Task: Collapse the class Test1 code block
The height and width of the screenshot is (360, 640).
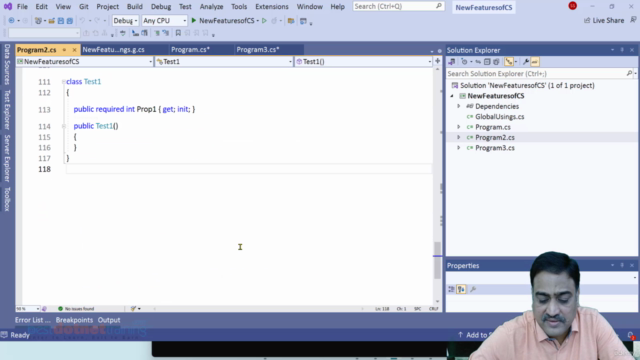Action: pyautogui.click(x=64, y=82)
